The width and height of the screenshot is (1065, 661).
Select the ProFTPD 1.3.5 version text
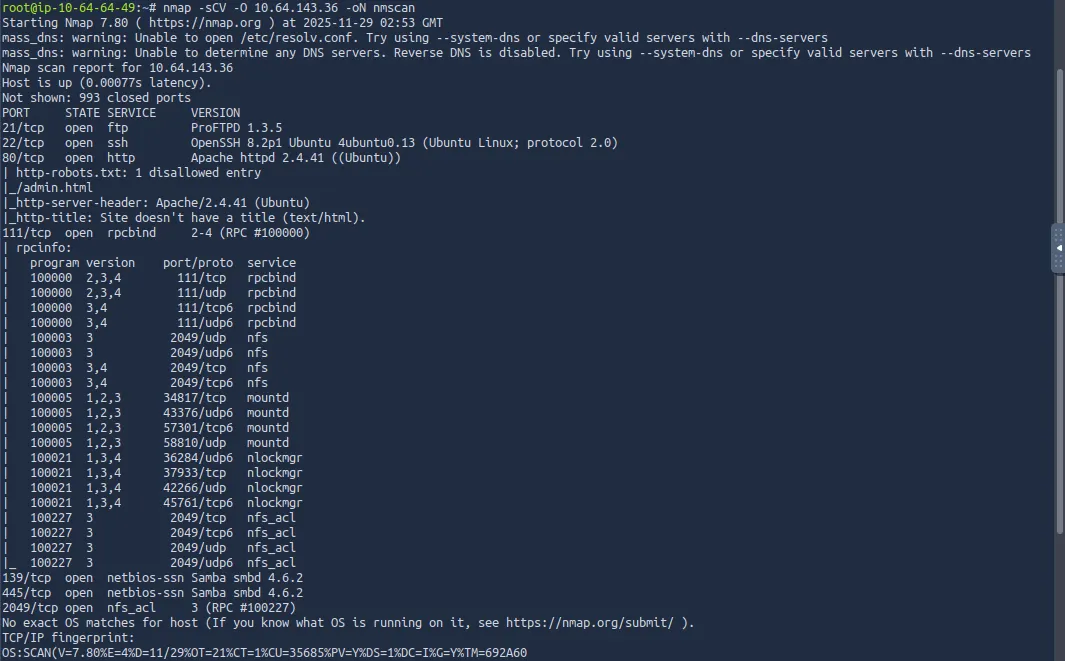point(238,128)
